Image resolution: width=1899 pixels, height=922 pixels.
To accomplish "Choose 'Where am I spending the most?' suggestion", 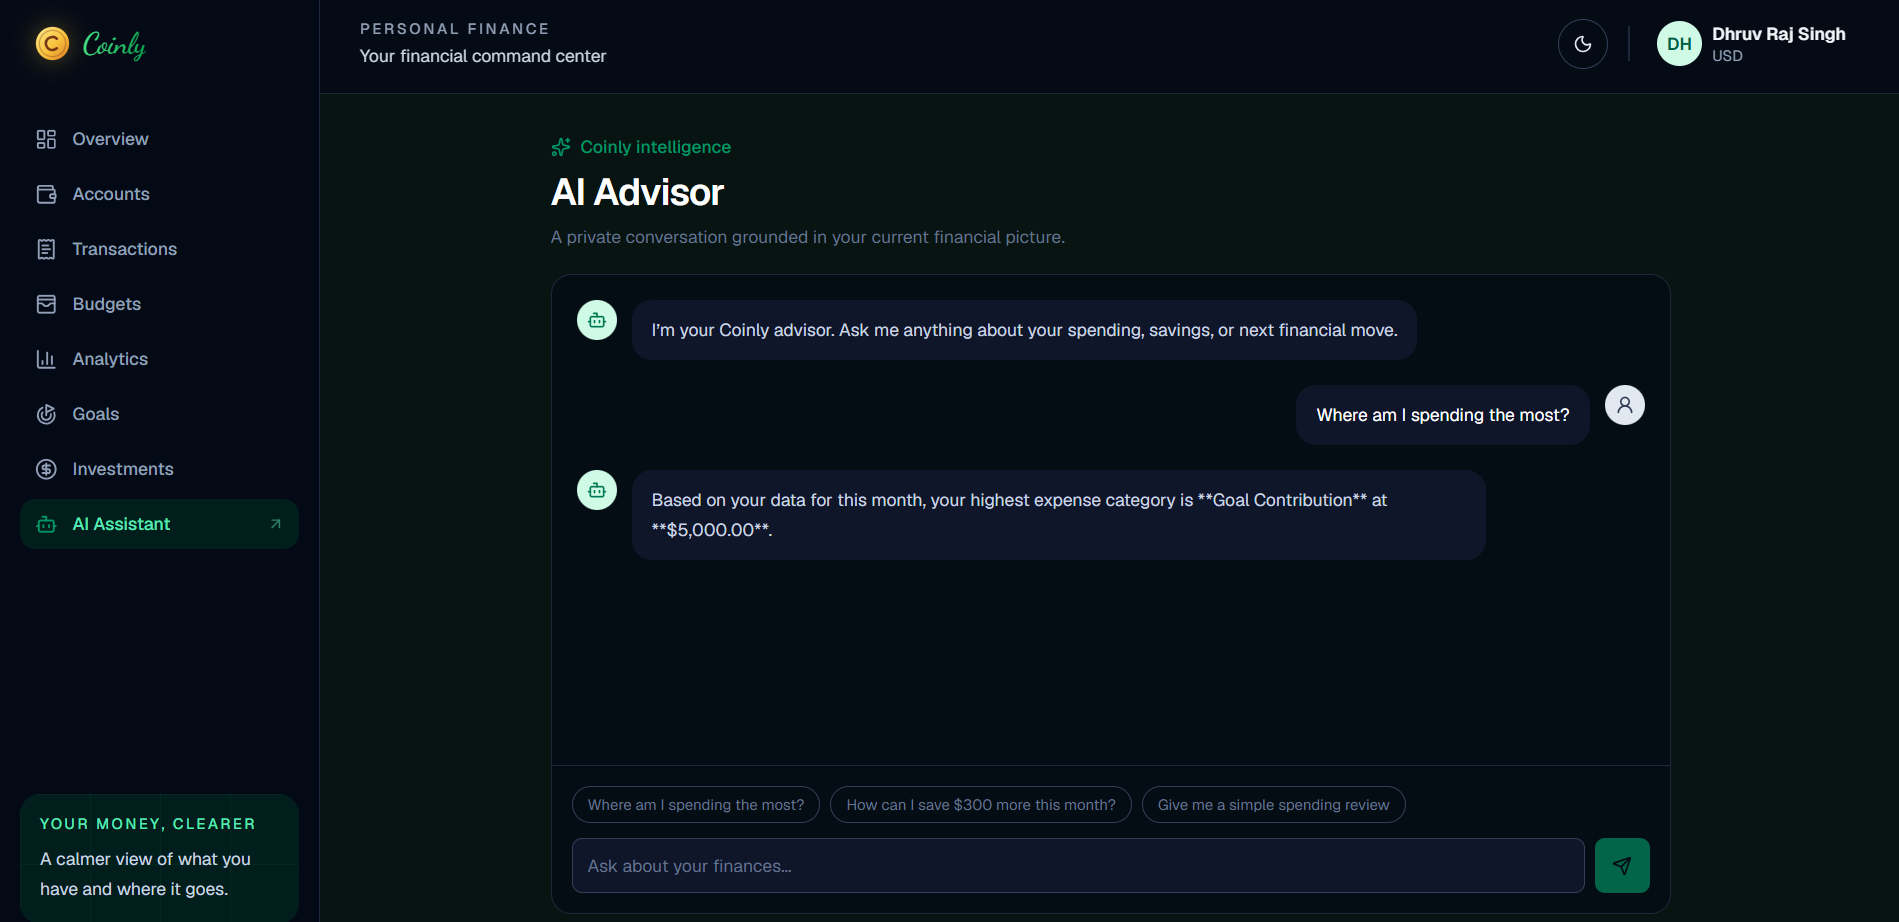I will coord(696,805).
